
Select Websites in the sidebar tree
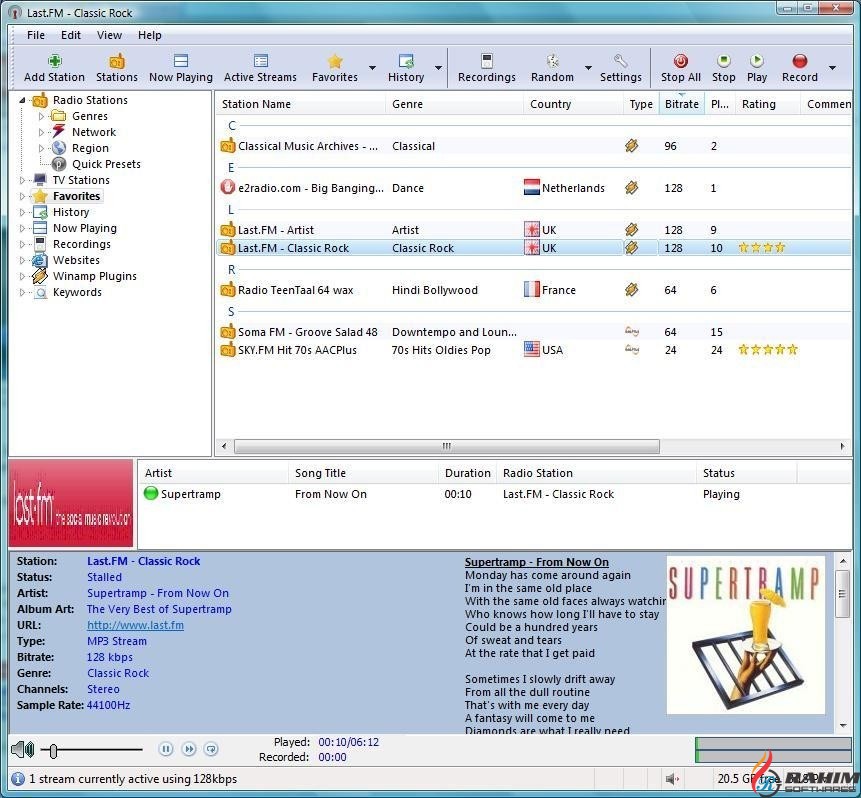(x=76, y=260)
